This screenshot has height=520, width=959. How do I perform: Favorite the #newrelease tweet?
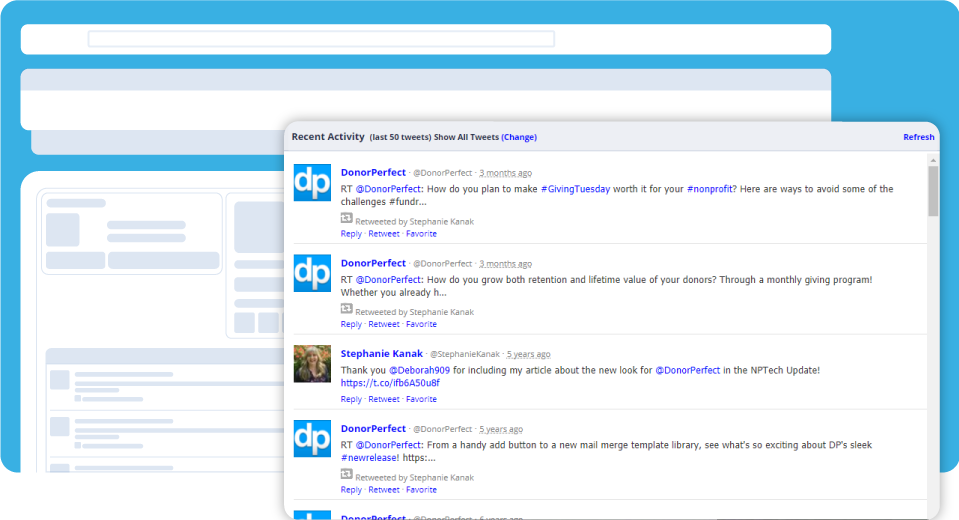click(421, 489)
